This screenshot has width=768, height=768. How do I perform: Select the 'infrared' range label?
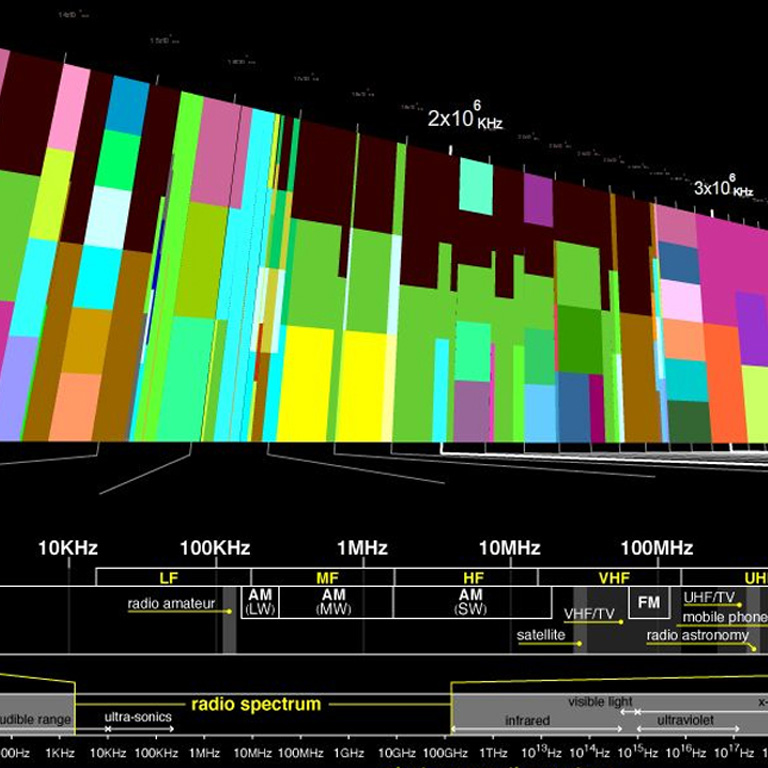point(527,720)
